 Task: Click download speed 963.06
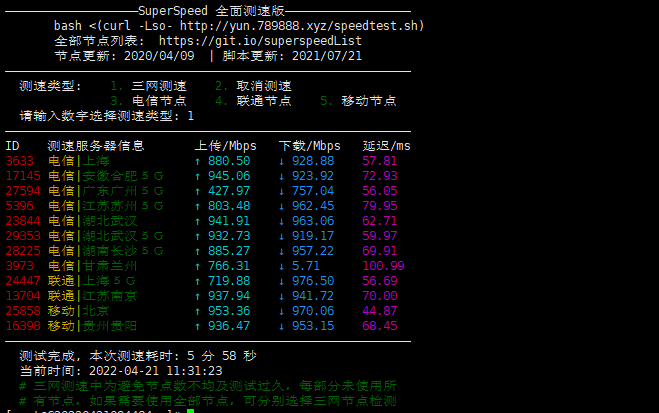tap(313, 221)
